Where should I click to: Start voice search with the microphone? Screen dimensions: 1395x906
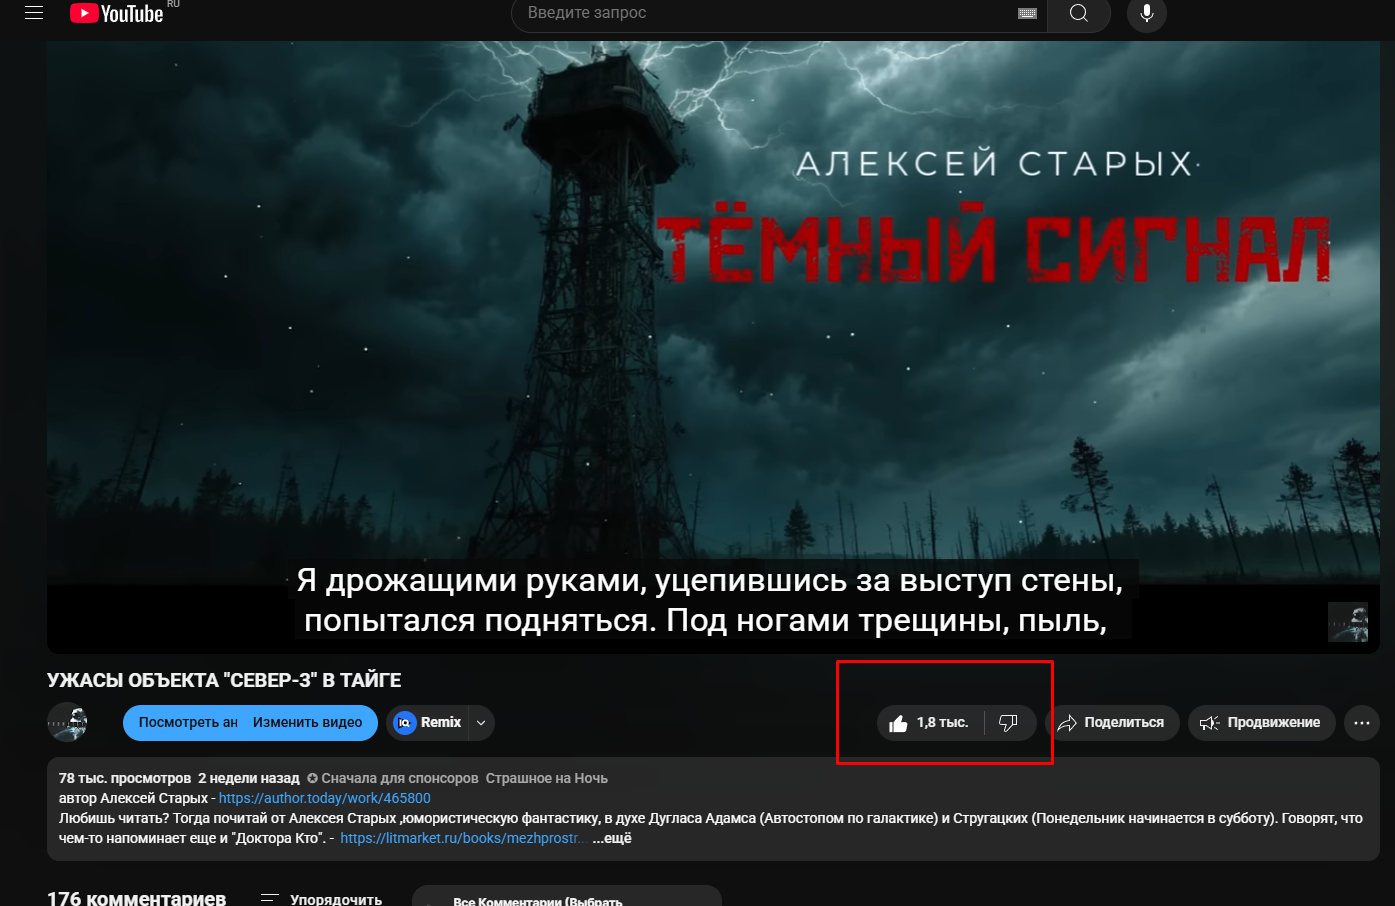[x=1147, y=13]
